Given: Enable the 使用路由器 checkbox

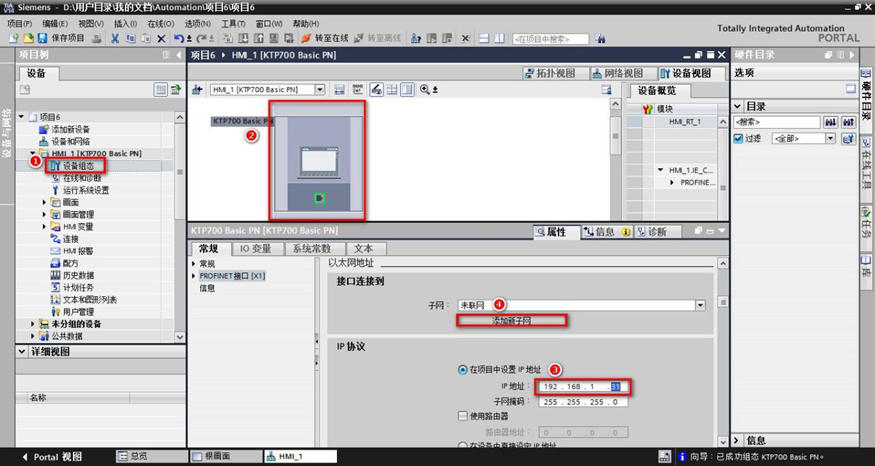Looking at the screenshot, I should click(x=462, y=416).
